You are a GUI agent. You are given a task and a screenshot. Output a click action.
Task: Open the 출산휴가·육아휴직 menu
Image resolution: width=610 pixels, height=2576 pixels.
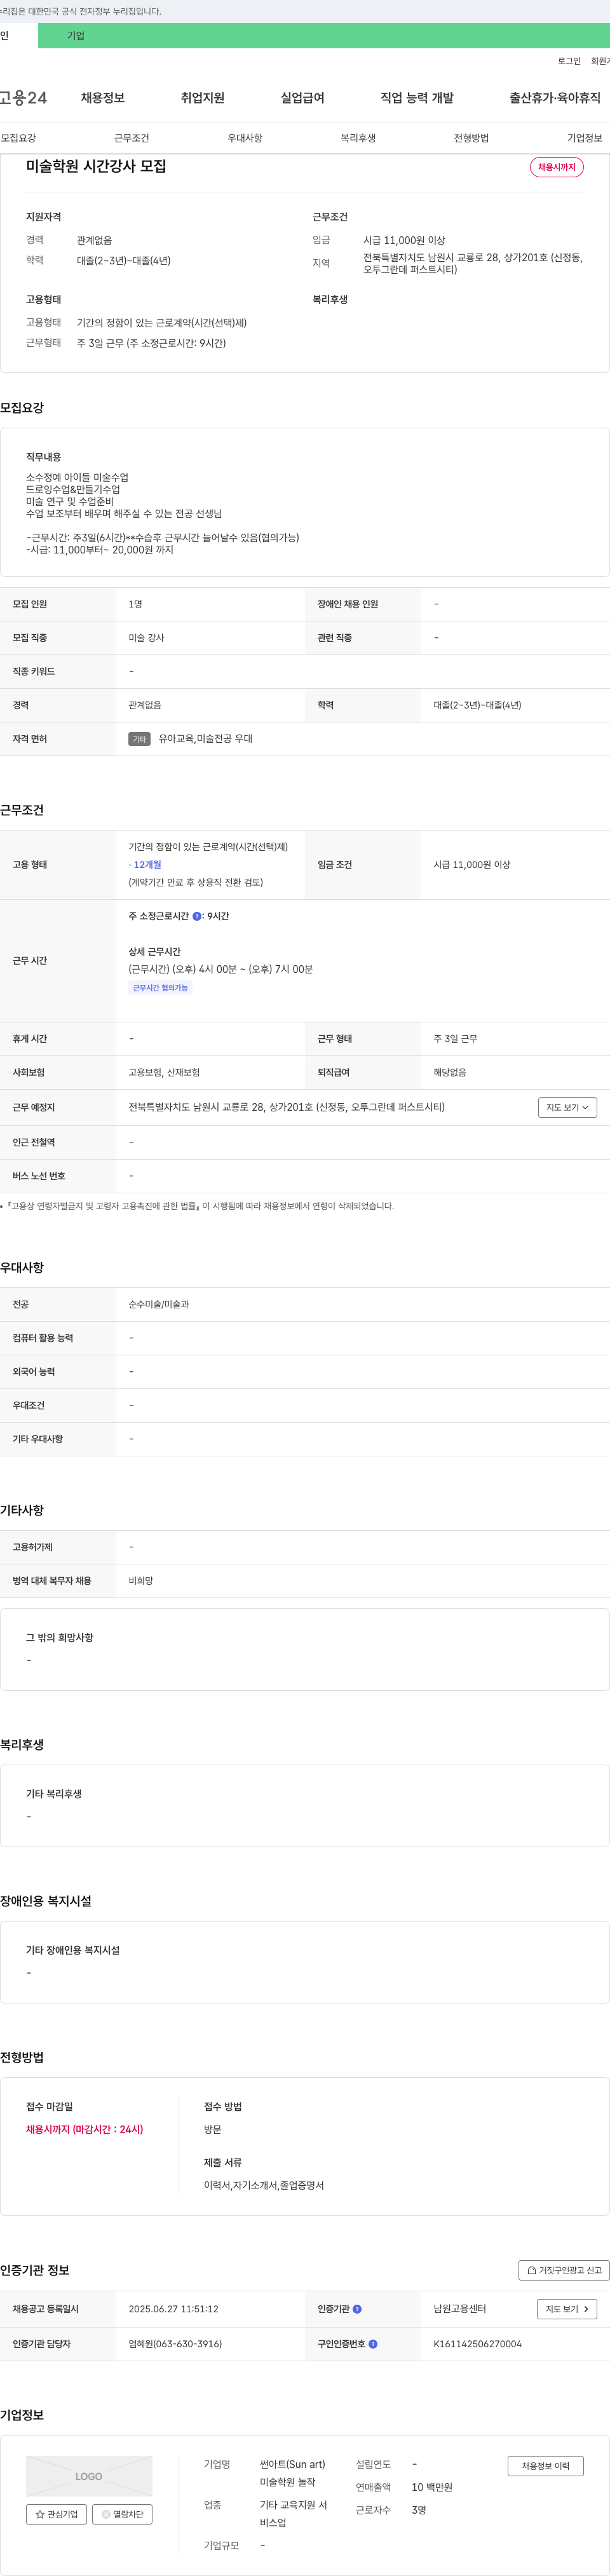pyautogui.click(x=555, y=98)
